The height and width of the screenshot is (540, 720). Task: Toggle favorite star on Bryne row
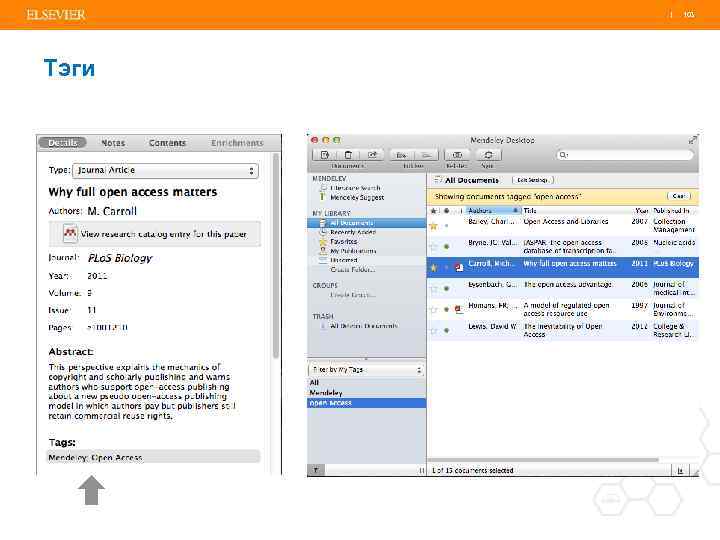tap(433, 247)
